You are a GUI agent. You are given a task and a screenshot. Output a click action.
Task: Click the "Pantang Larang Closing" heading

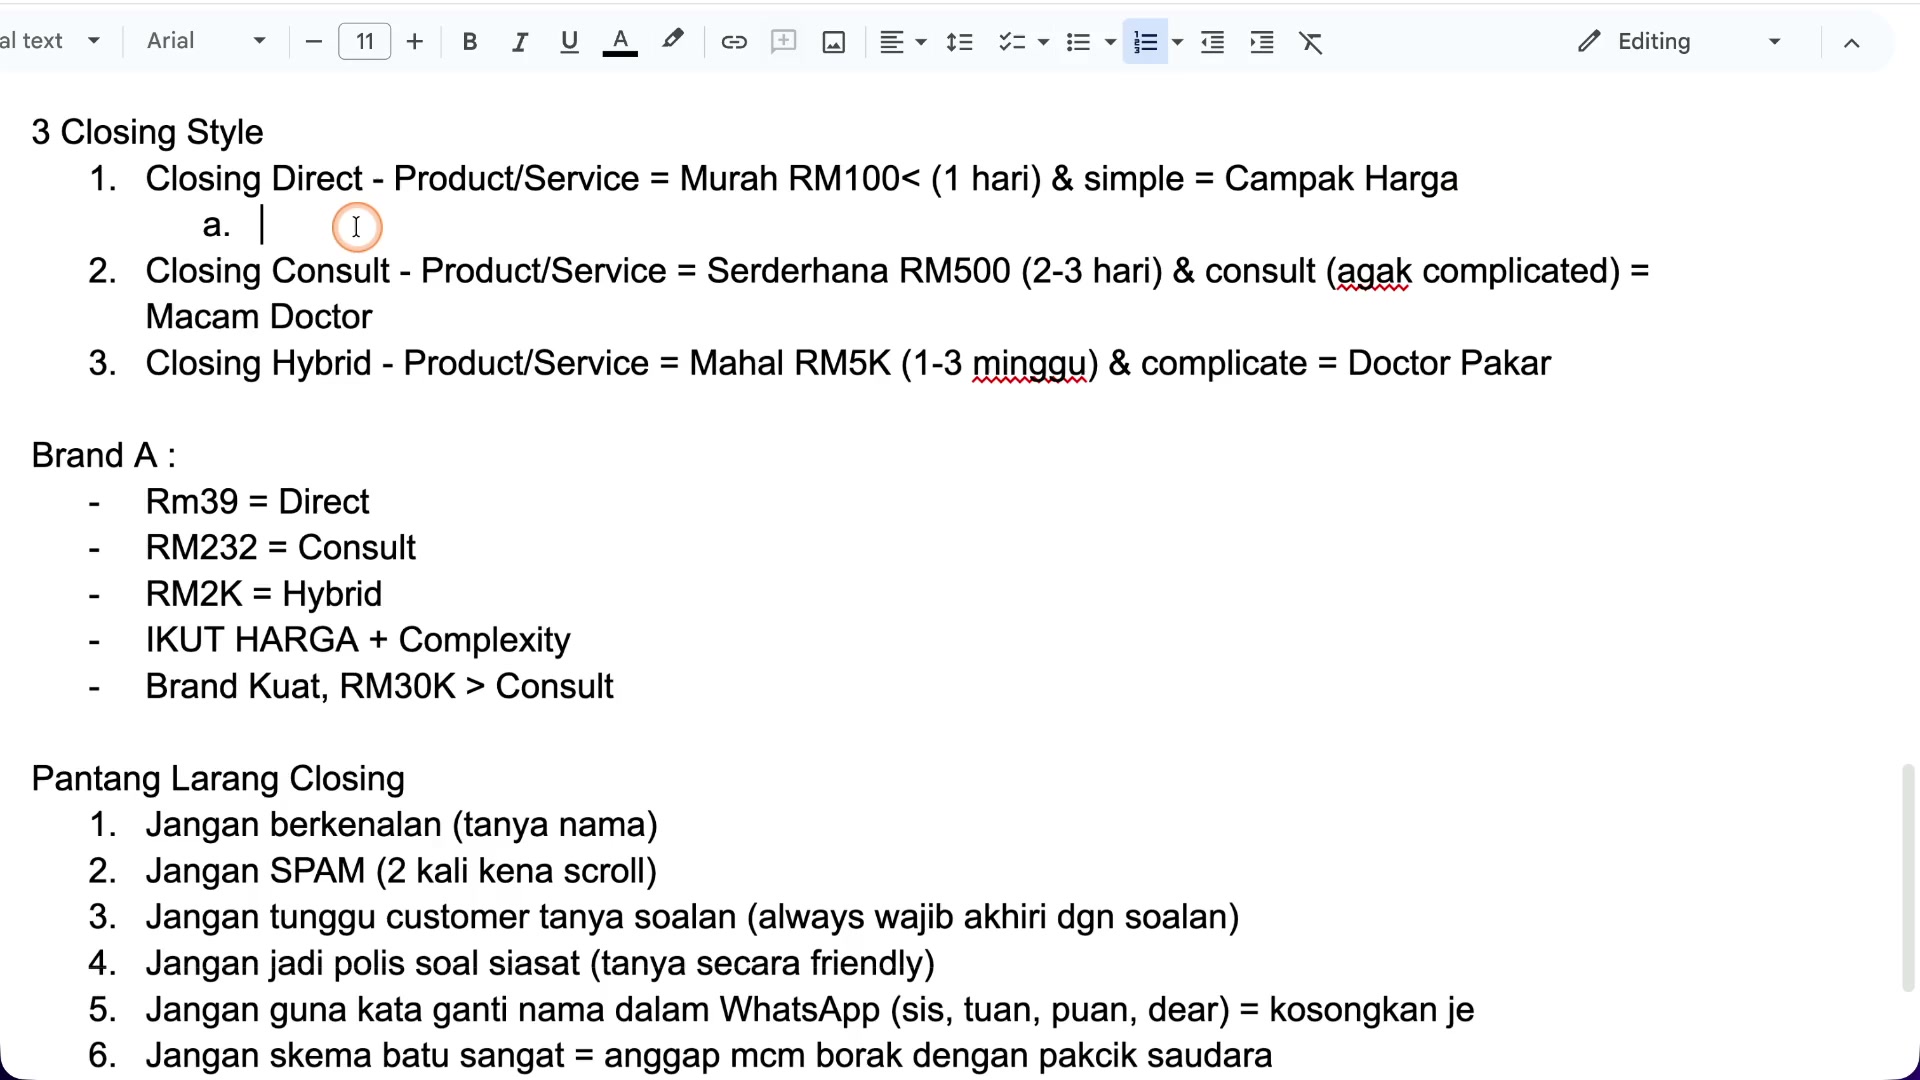tap(218, 779)
